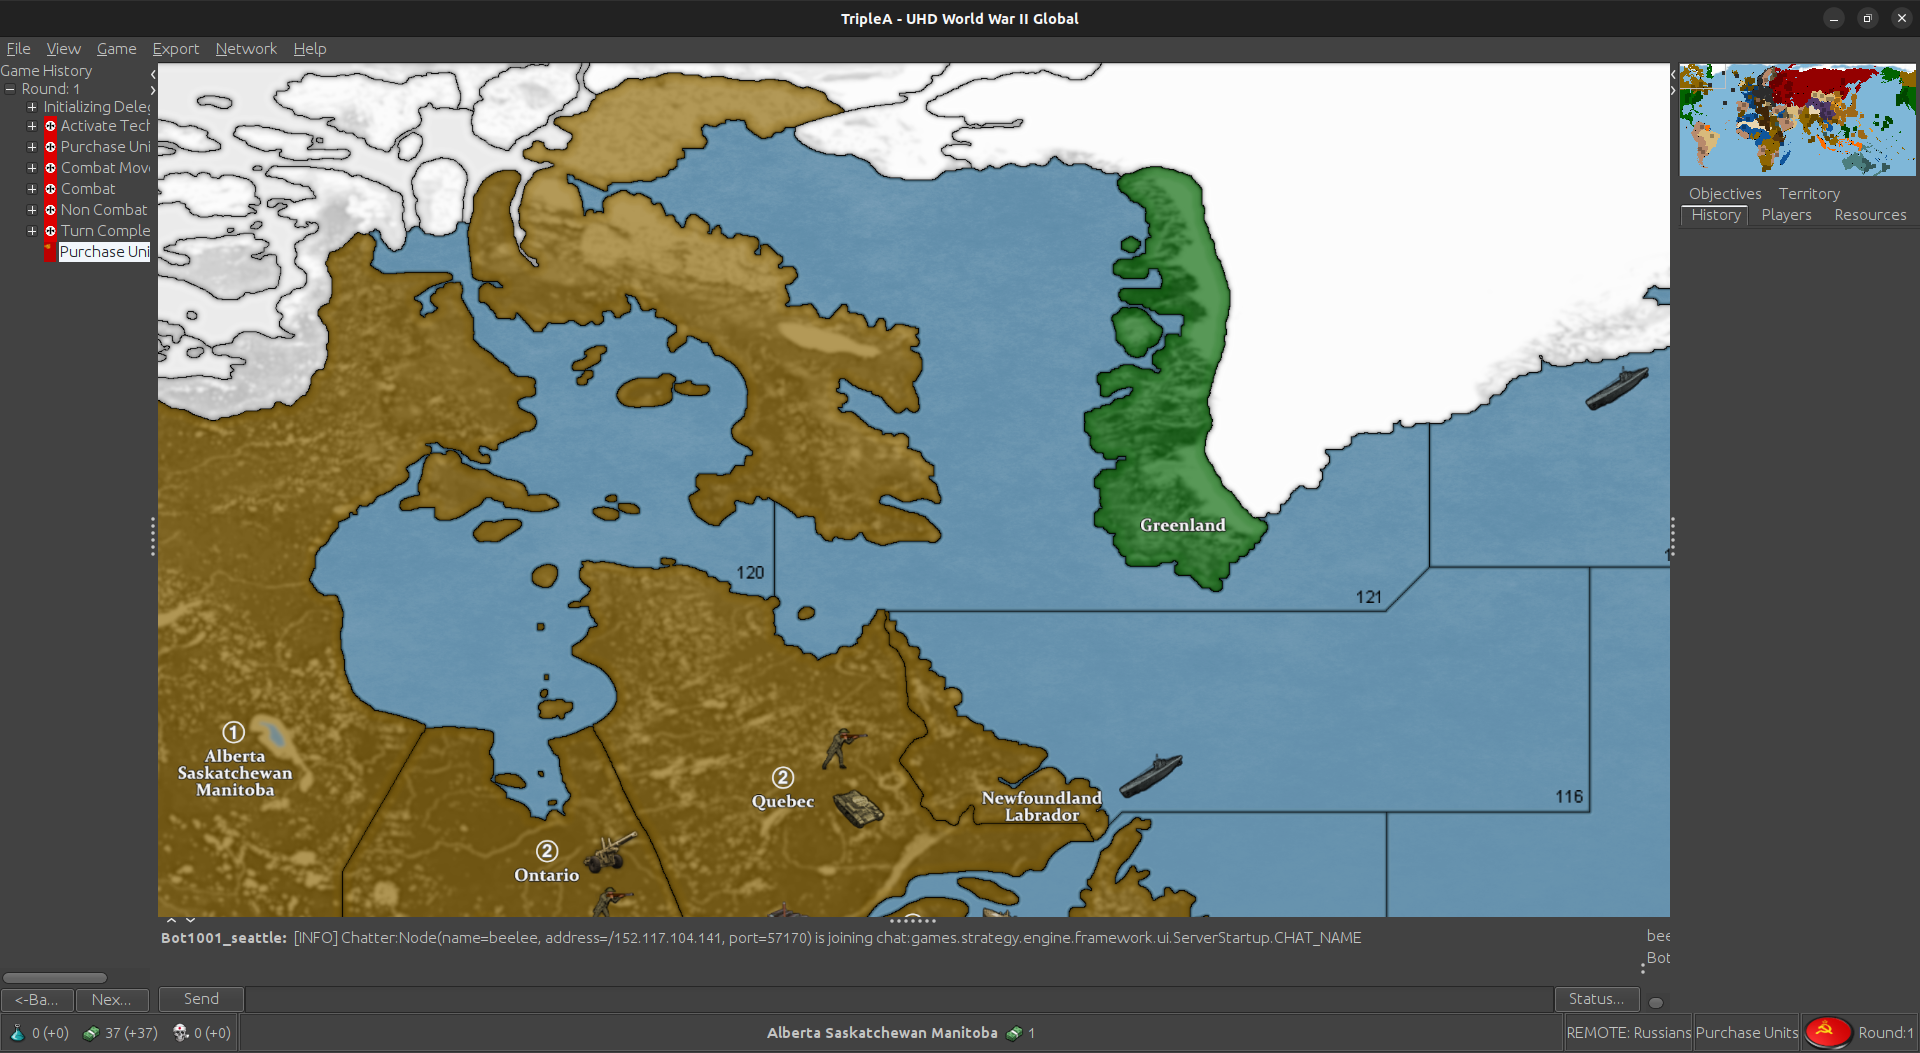Click the green PUs money icon
This screenshot has height=1053, width=1920.
tap(91, 1033)
